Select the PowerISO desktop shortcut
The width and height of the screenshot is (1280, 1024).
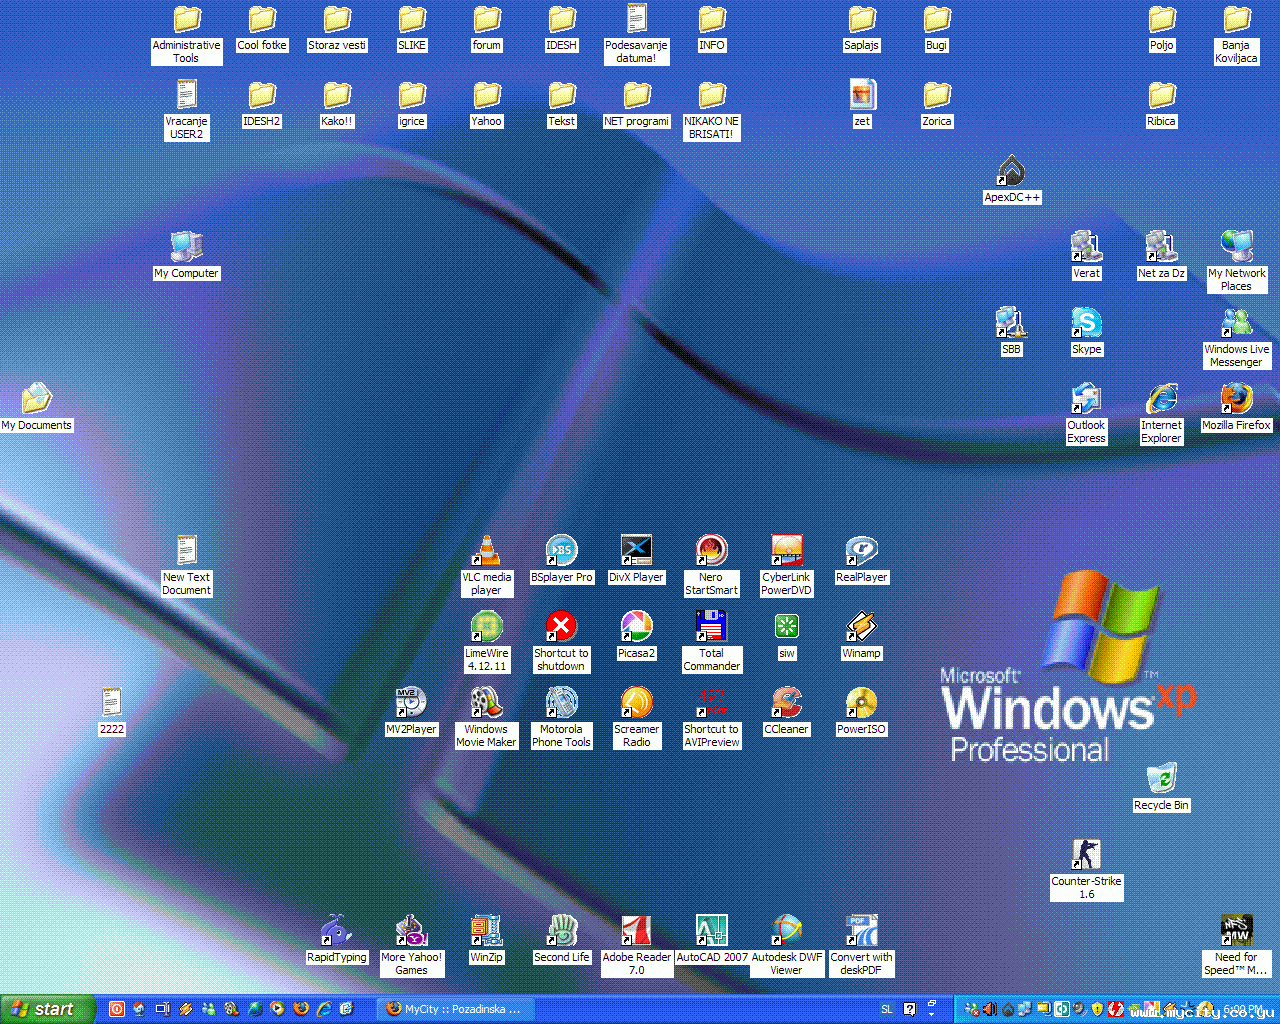click(x=862, y=704)
